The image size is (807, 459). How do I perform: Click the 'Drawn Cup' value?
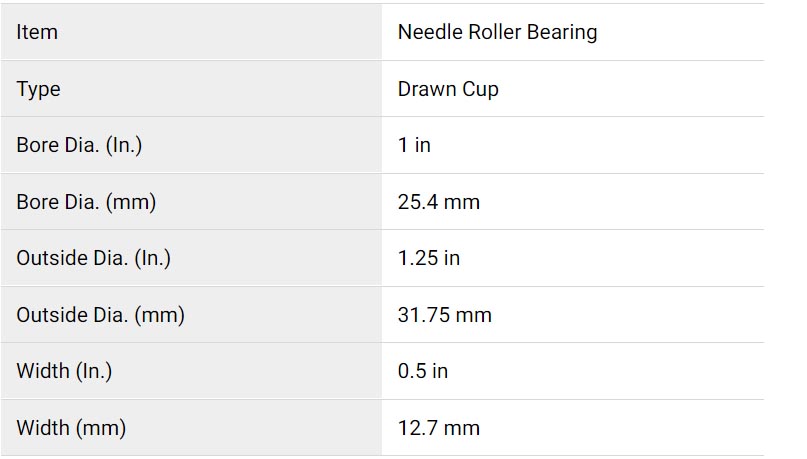pos(448,89)
